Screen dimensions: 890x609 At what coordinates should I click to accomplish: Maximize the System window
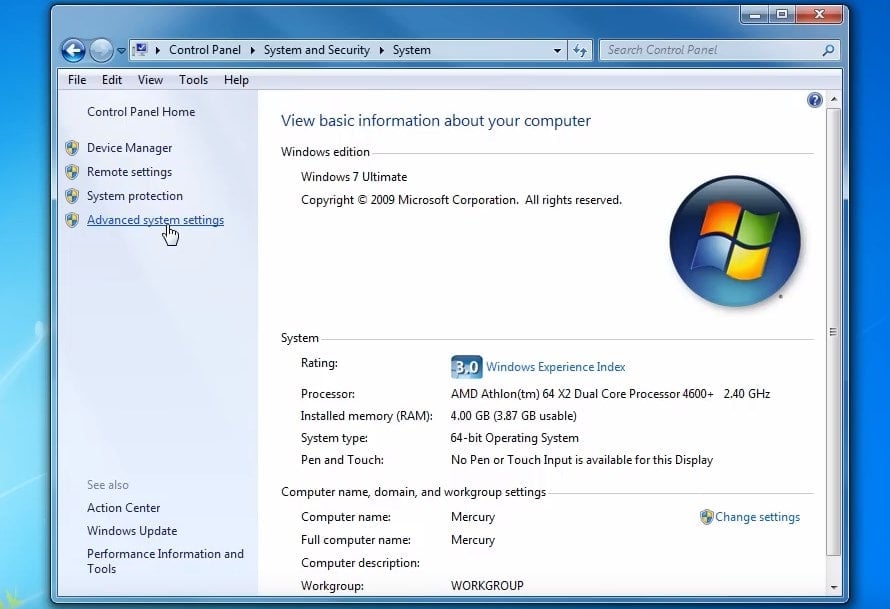point(782,15)
